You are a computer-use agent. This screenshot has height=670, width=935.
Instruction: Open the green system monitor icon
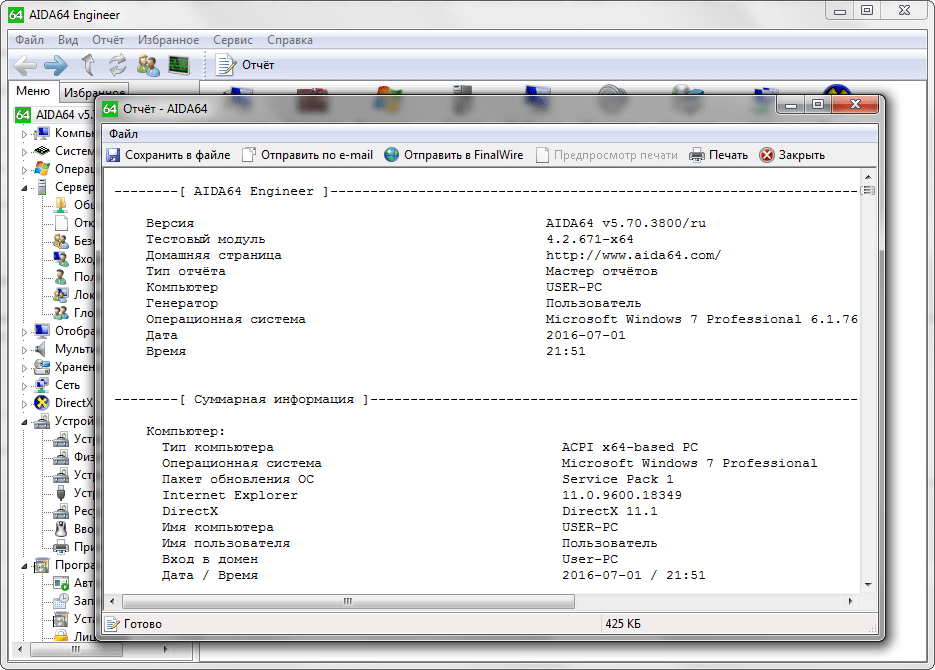point(178,65)
